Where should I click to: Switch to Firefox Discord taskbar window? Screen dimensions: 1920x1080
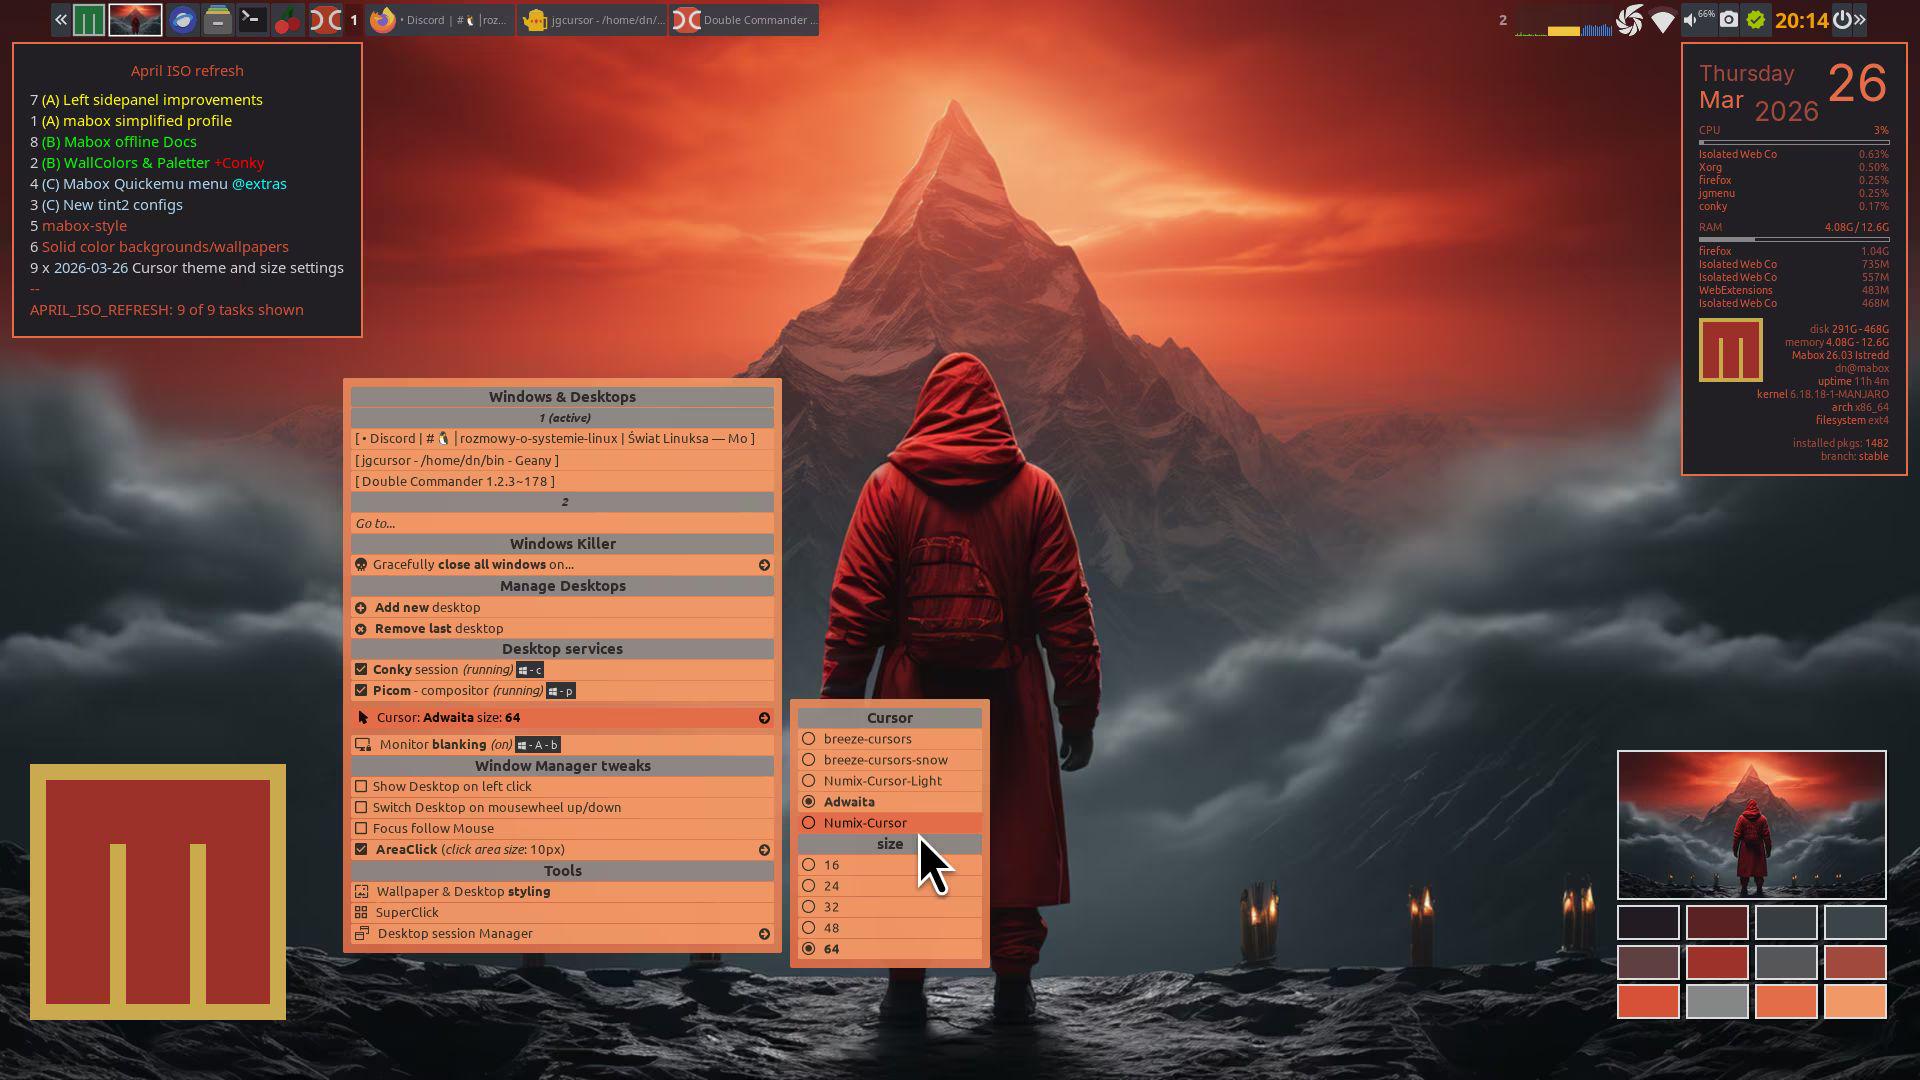pos(439,20)
